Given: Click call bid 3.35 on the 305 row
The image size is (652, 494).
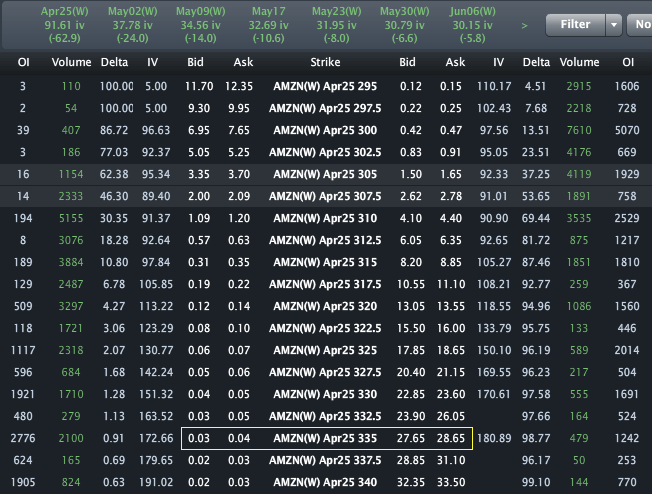Looking at the screenshot, I should [199, 174].
